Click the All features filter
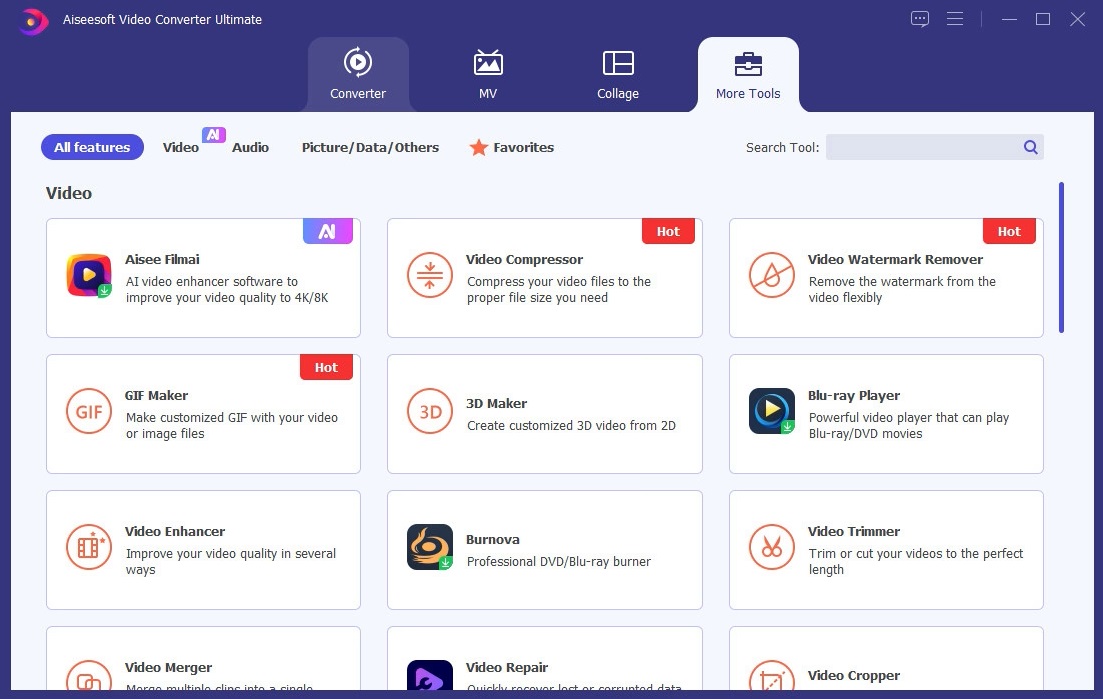 (92, 147)
